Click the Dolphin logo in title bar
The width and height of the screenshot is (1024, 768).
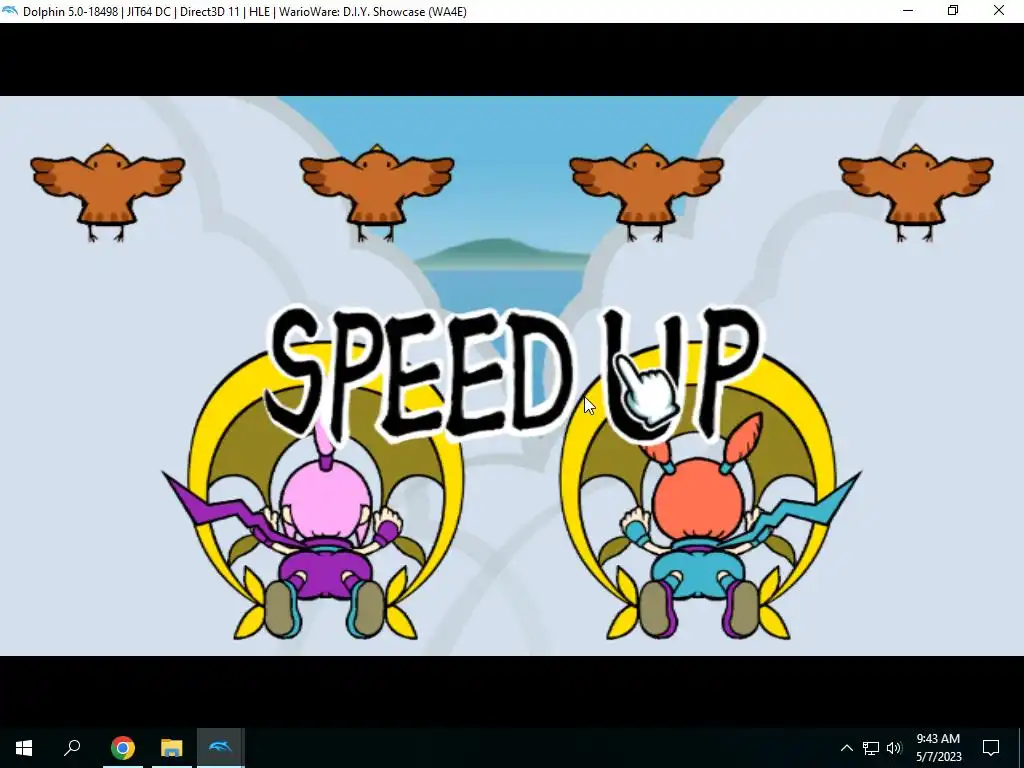pyautogui.click(x=10, y=11)
